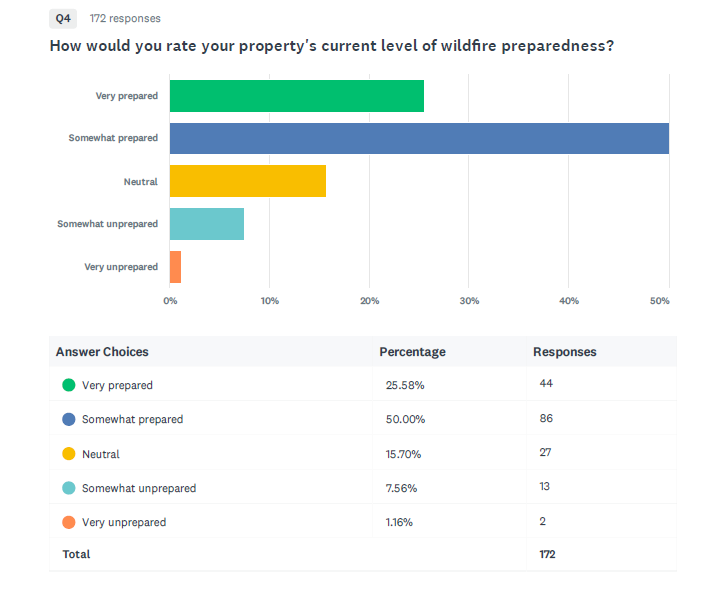Click the yellow Neutral legend dot
Viewport: 723px width, 593px height.
pyautogui.click(x=69, y=454)
